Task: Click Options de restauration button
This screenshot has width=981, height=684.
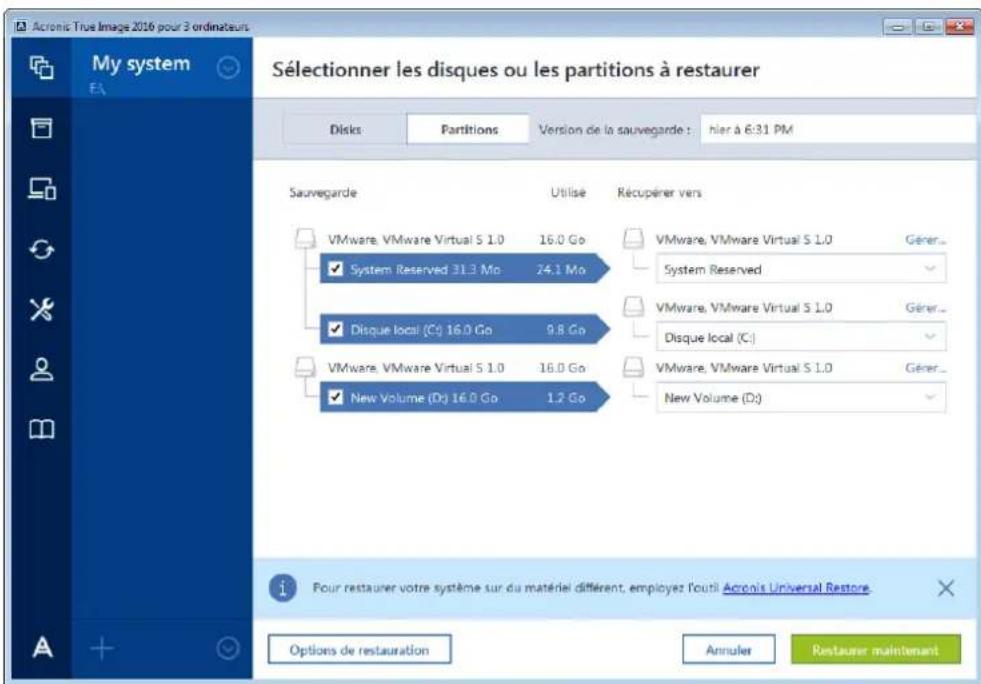Action: coord(359,650)
